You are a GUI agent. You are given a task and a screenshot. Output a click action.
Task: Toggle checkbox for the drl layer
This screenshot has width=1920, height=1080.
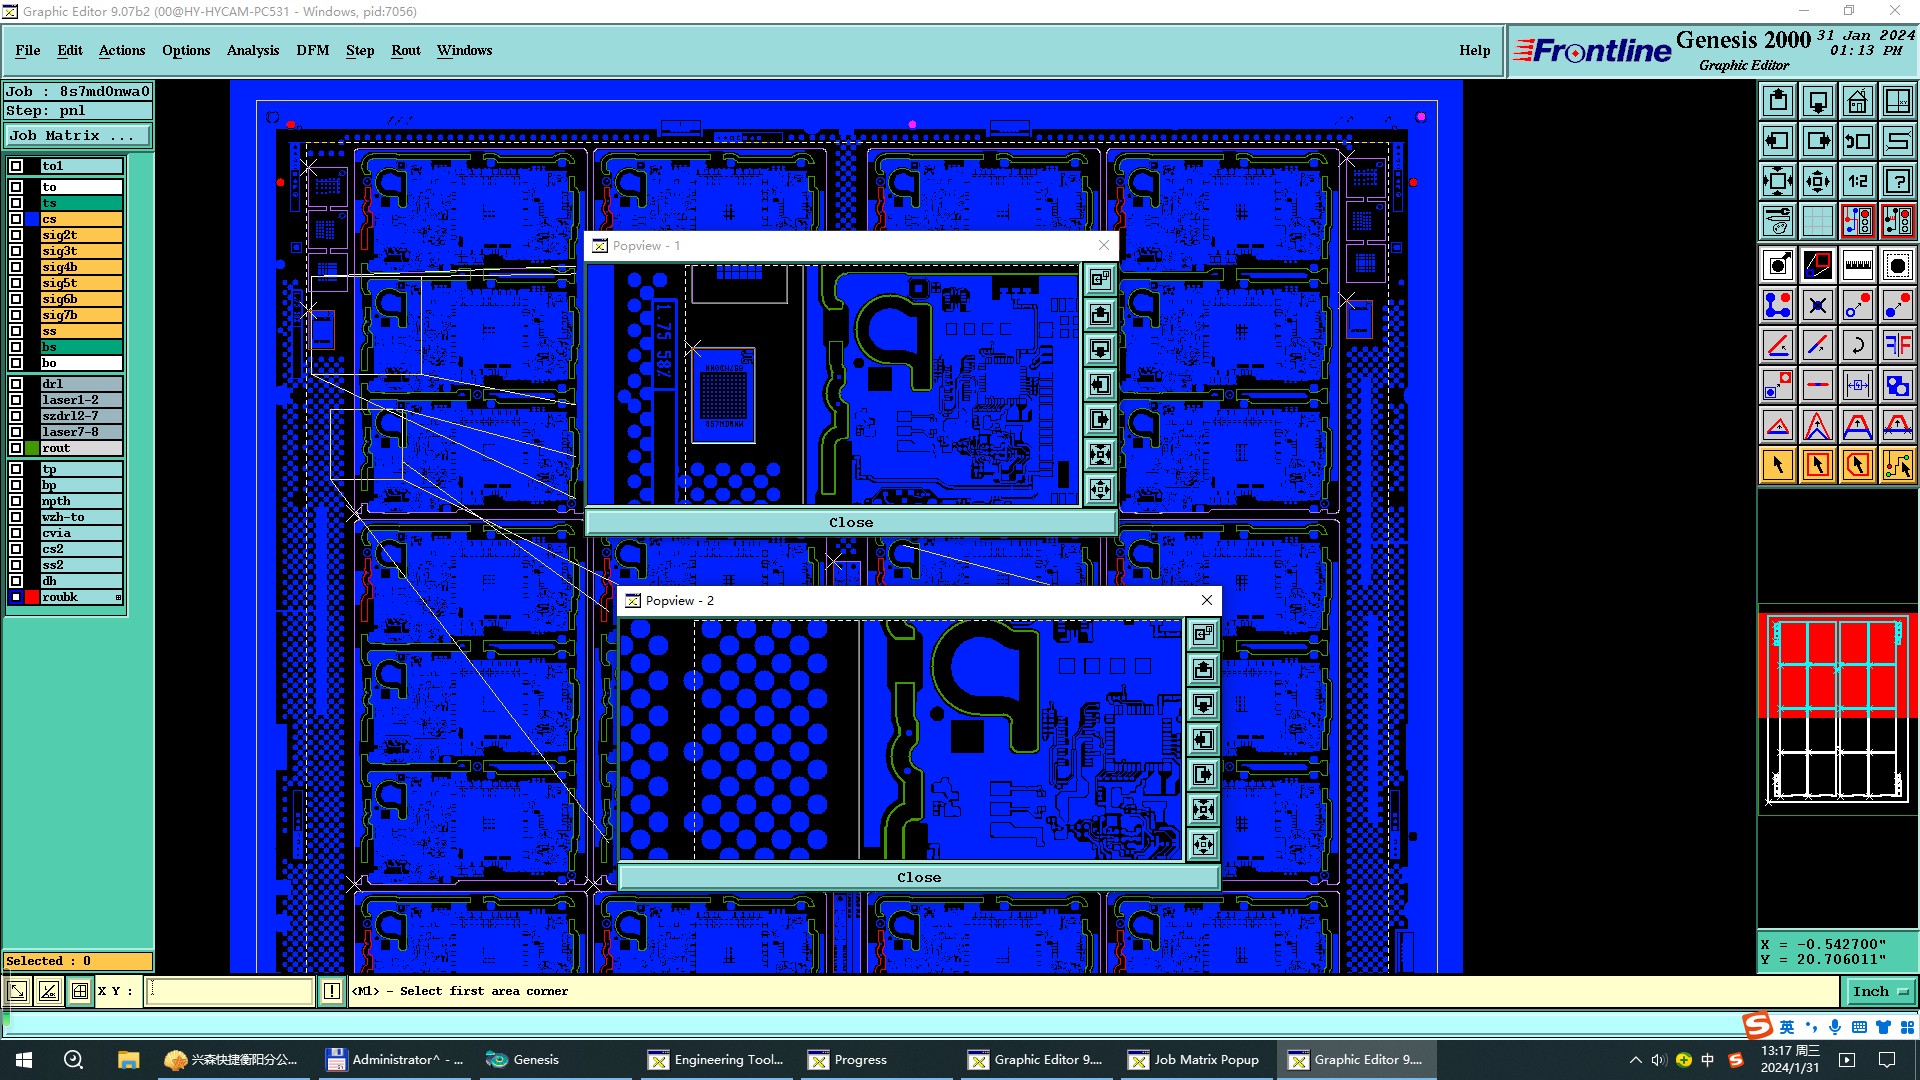tap(16, 384)
